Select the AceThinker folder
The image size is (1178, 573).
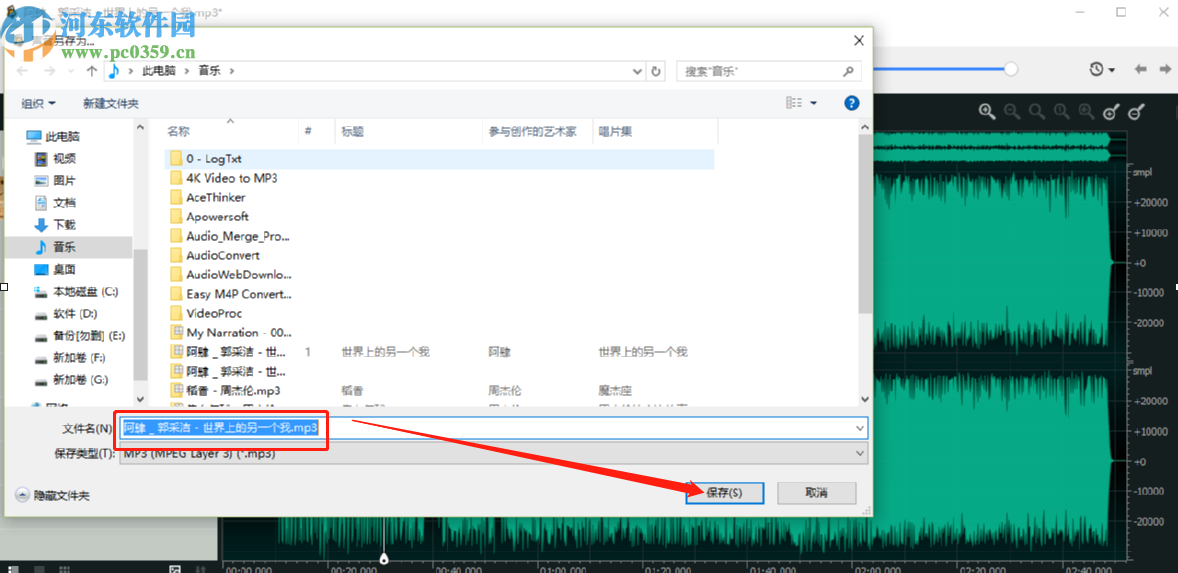point(207,198)
